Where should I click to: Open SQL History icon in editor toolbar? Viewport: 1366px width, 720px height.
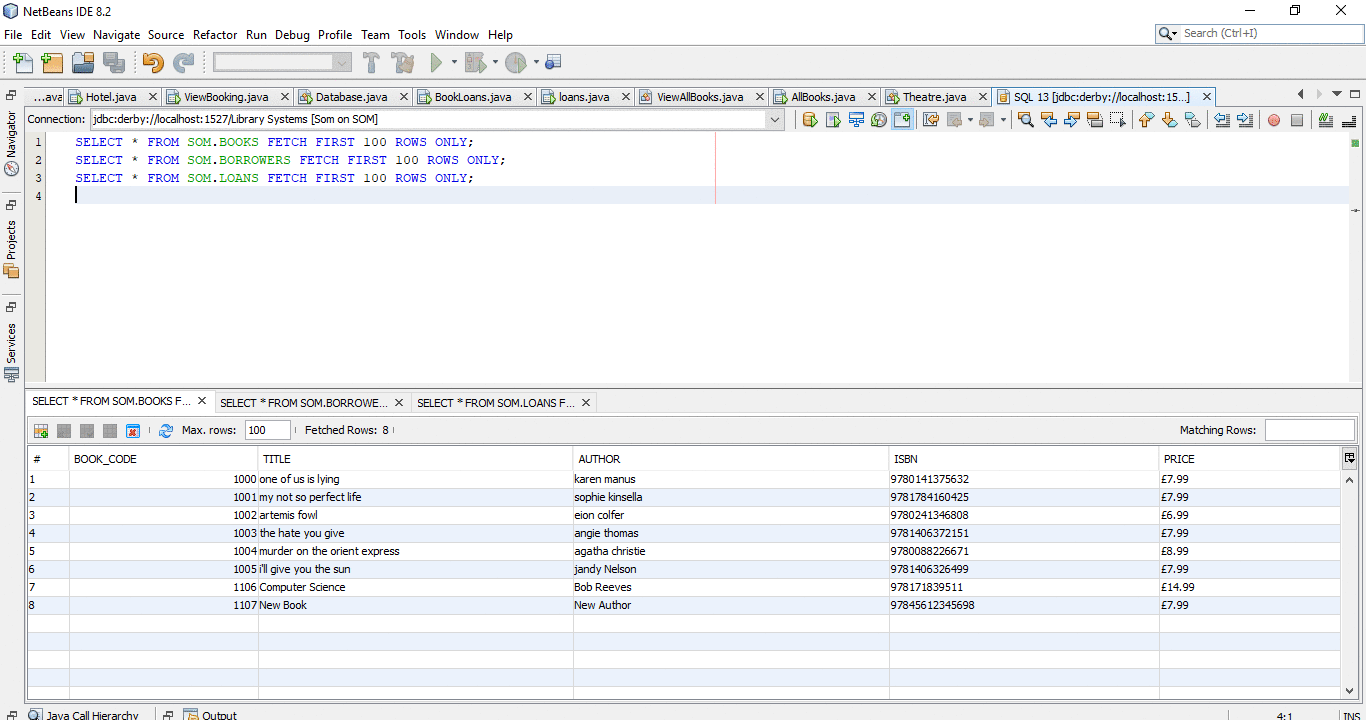point(879,120)
